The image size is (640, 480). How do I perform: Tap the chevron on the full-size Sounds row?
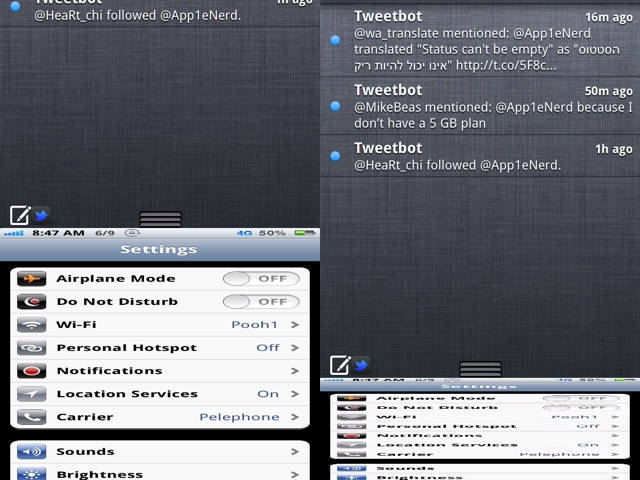coord(295,452)
